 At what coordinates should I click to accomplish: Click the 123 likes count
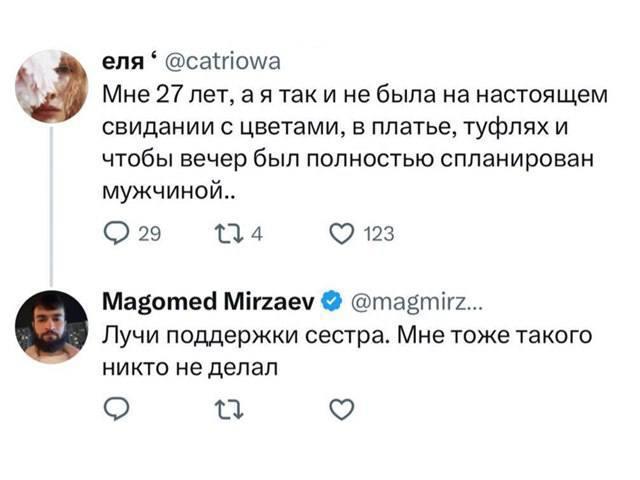pyautogui.click(x=379, y=235)
